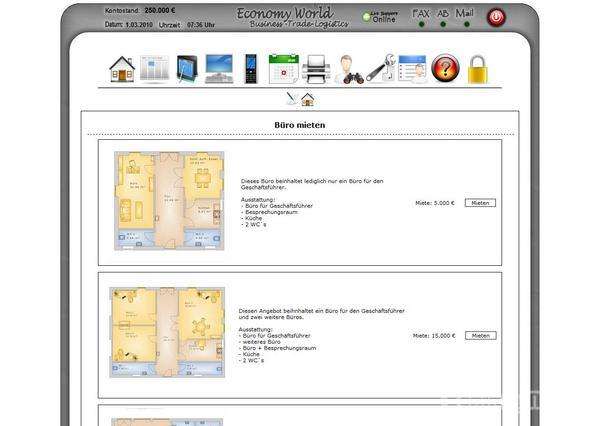This screenshot has height=426, width=600.
Task: Open the Mail inbox
Action: click(x=465, y=15)
